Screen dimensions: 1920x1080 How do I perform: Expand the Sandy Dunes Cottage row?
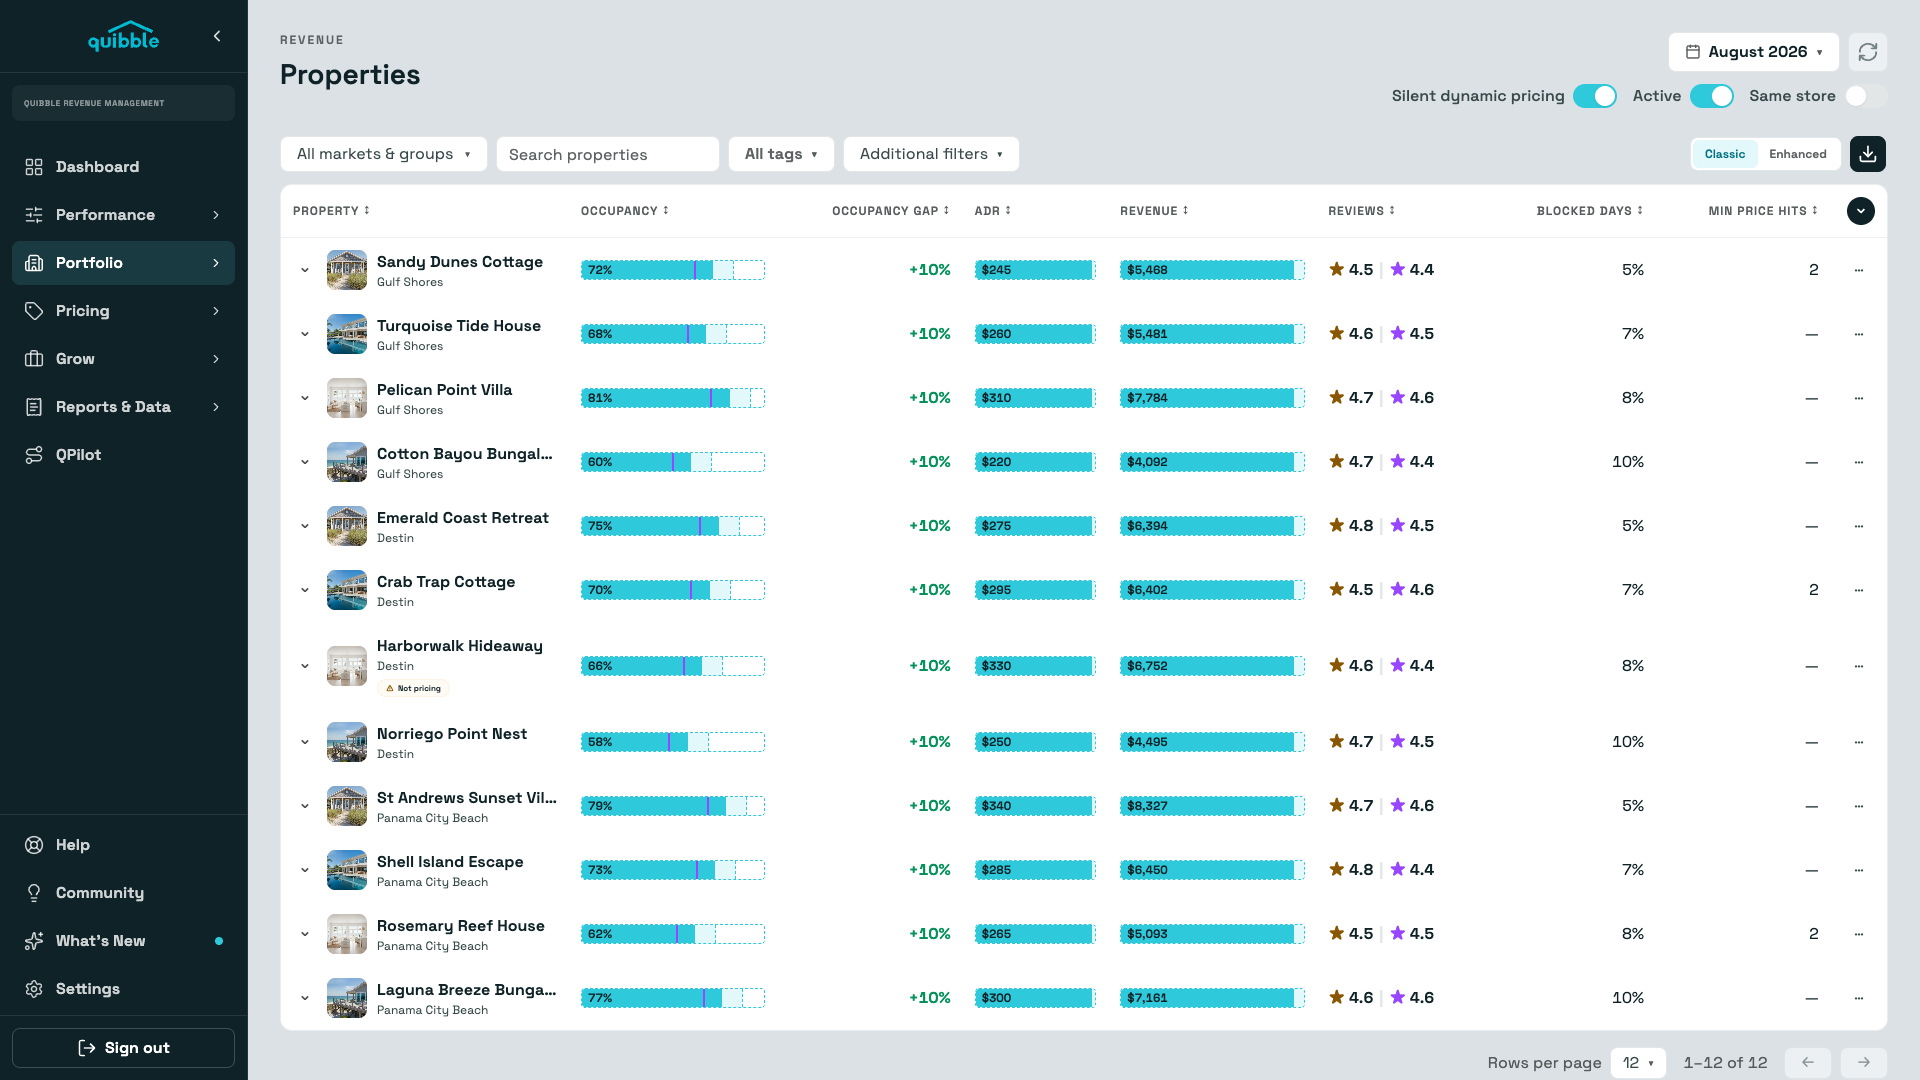point(305,270)
